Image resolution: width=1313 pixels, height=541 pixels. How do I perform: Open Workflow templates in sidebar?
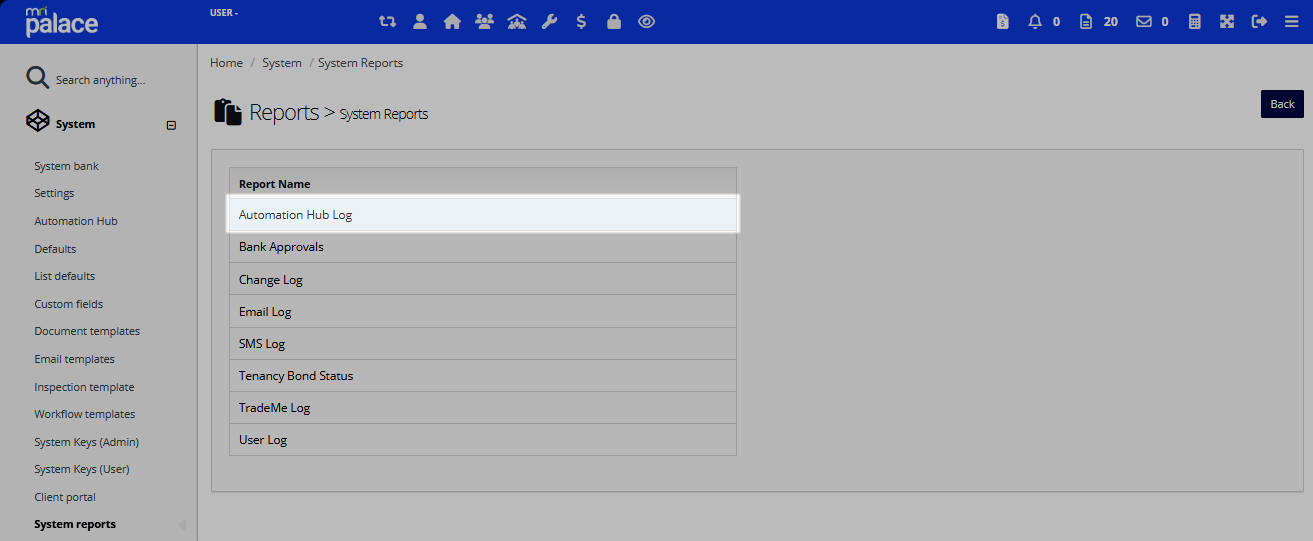[x=85, y=414]
